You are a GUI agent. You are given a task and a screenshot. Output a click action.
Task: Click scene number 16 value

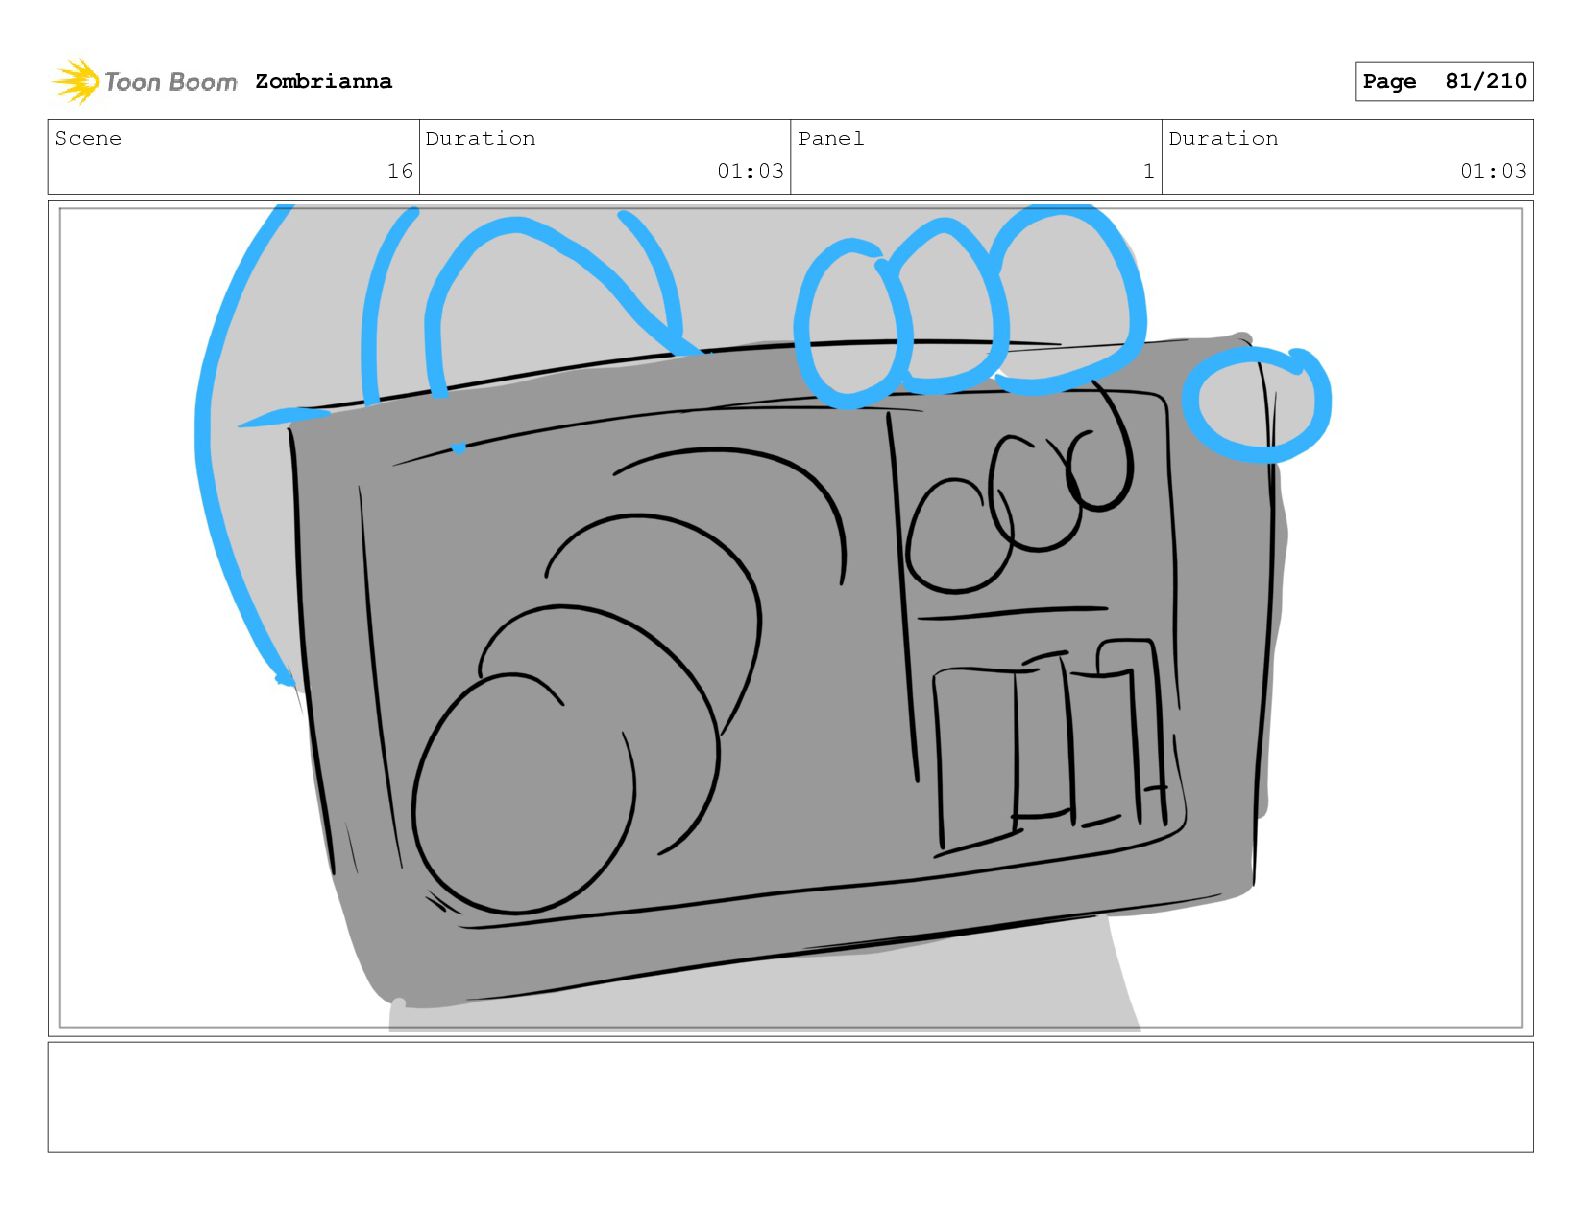point(400,171)
